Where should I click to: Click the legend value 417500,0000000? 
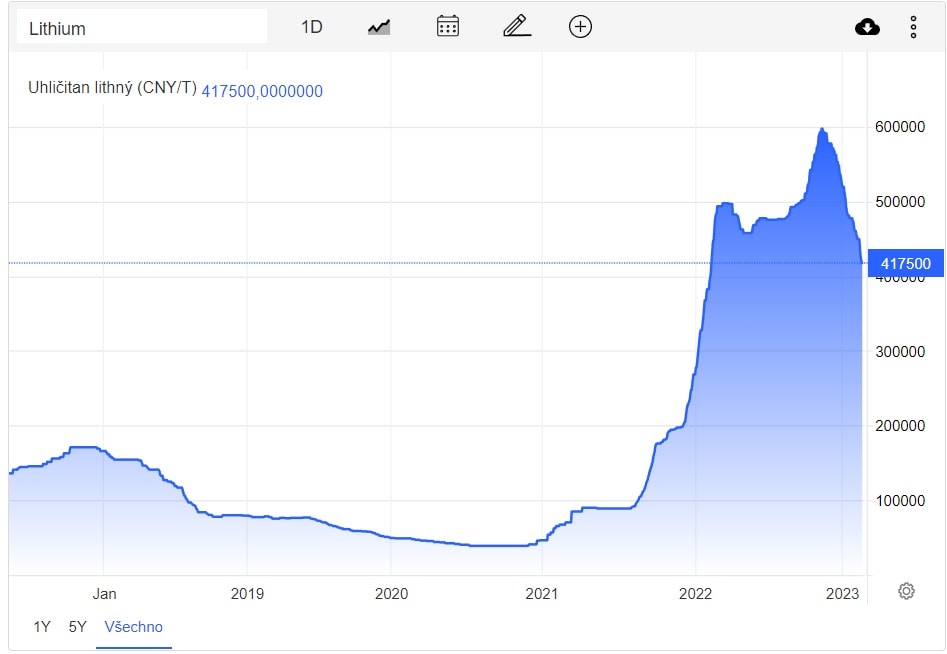tap(262, 91)
